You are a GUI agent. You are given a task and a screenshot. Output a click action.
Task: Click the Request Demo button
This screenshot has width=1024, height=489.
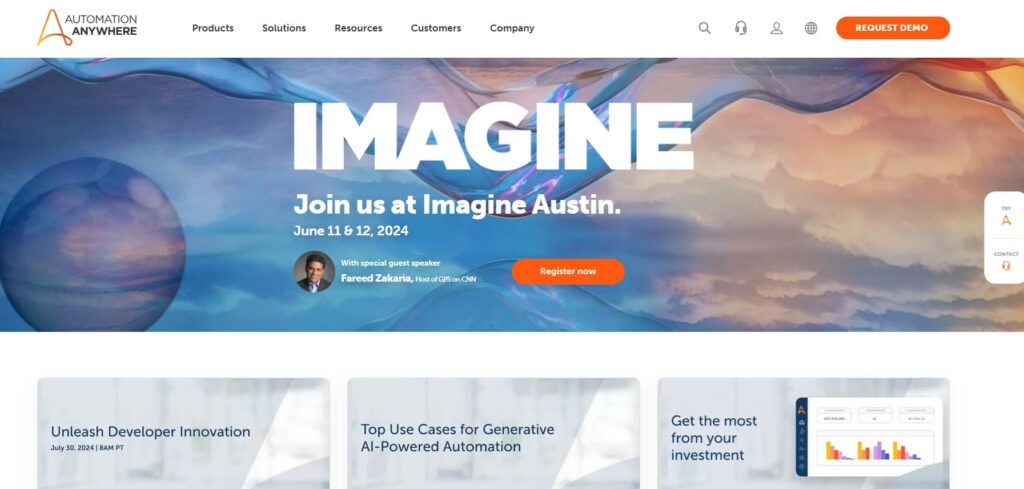pos(893,28)
